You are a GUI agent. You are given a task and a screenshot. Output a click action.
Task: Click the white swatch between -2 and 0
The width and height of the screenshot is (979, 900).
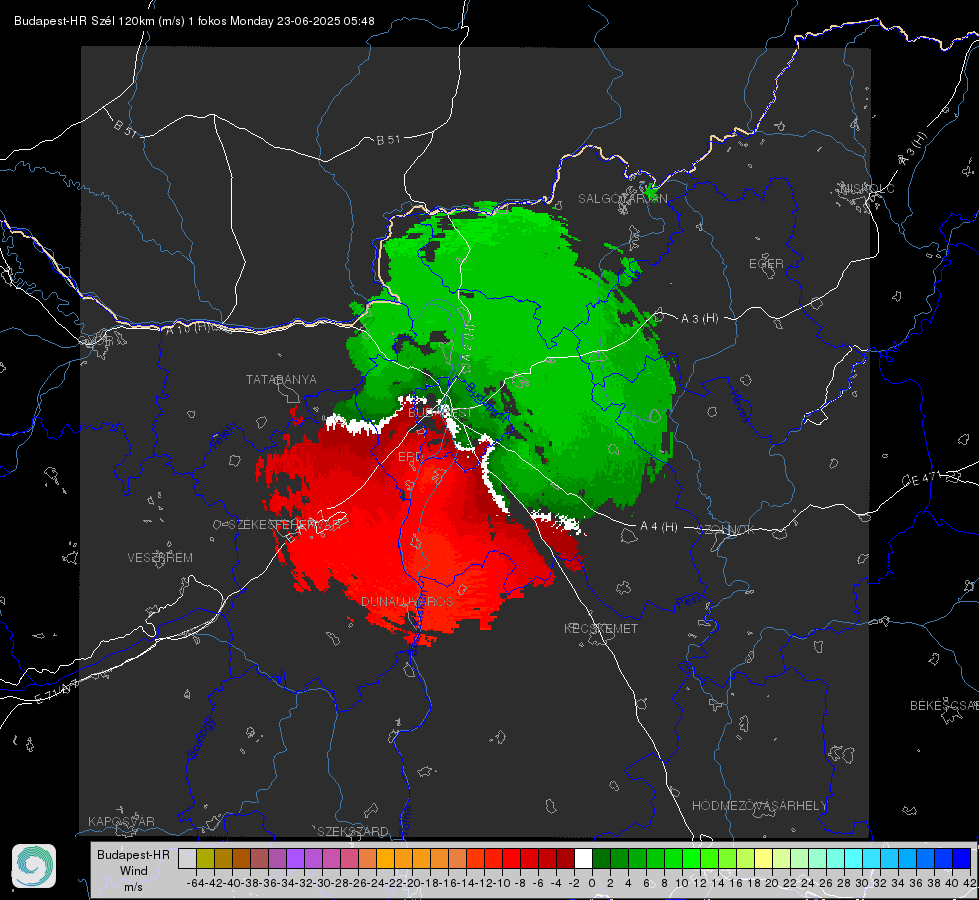coord(583,858)
